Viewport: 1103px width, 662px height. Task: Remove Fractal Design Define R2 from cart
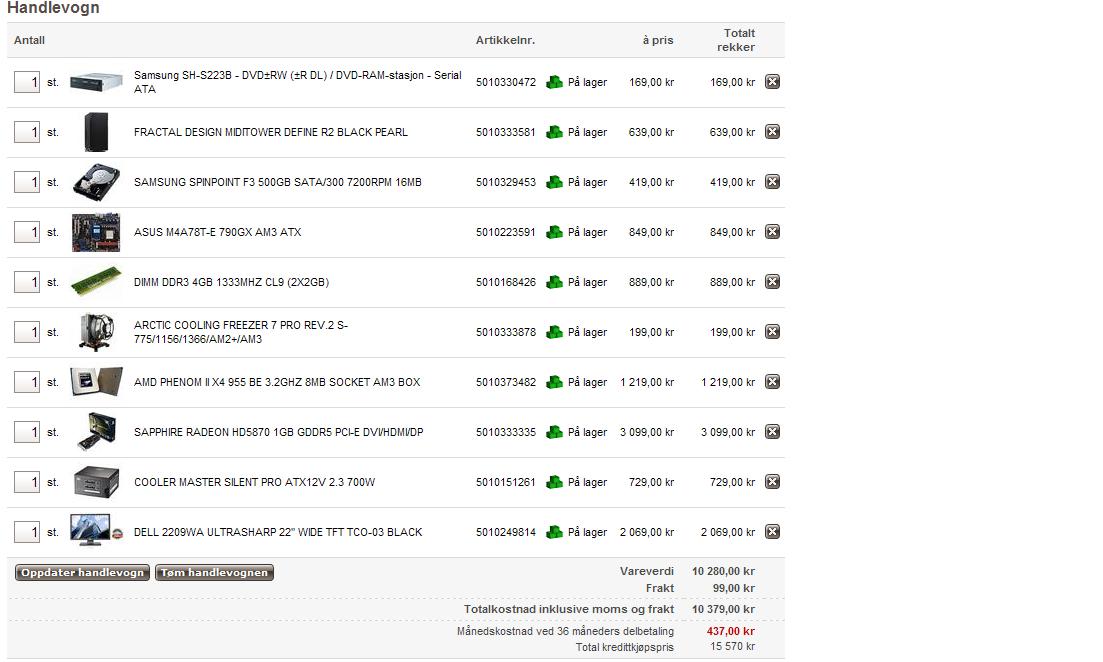772,132
